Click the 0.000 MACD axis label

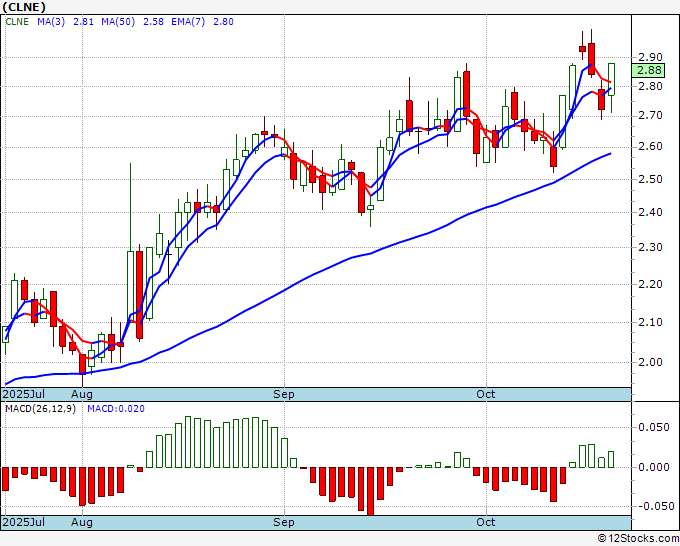[654, 467]
